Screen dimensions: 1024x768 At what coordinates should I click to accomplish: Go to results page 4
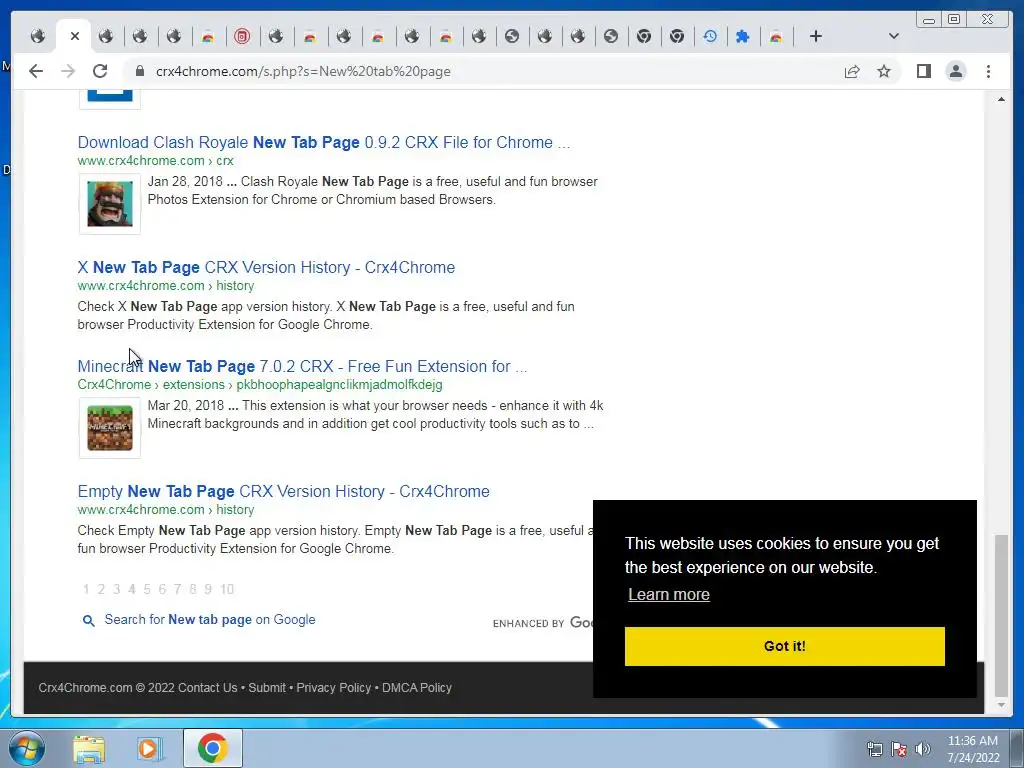(x=131, y=589)
